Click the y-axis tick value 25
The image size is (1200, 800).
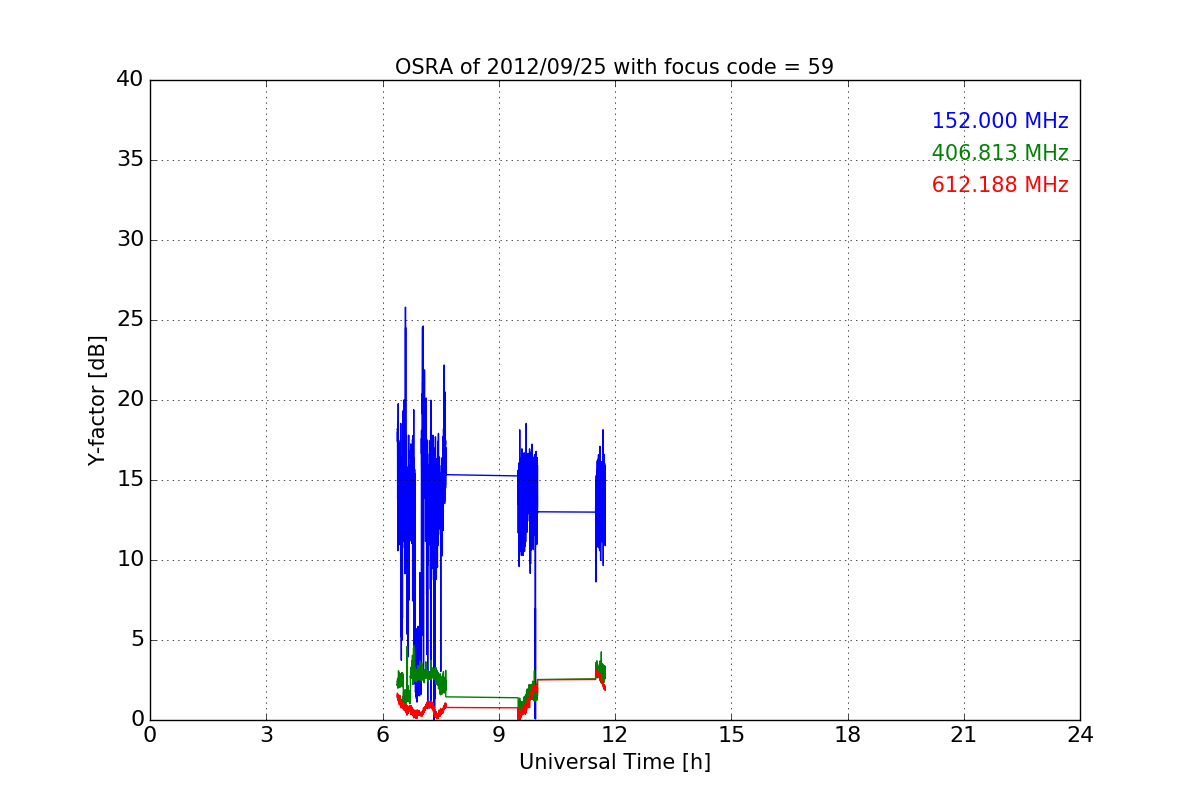130,320
